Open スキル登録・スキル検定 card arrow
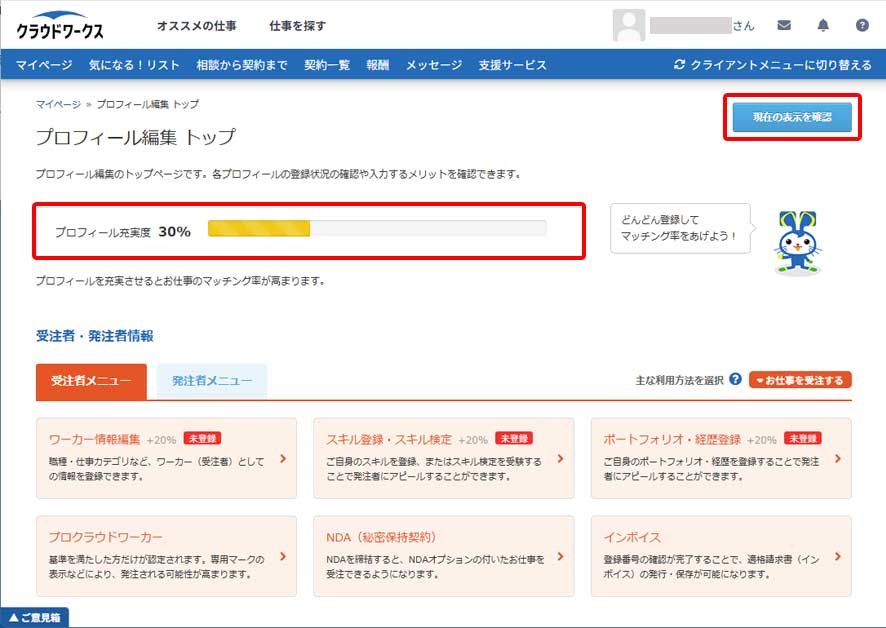The image size is (886, 628). coord(560,459)
